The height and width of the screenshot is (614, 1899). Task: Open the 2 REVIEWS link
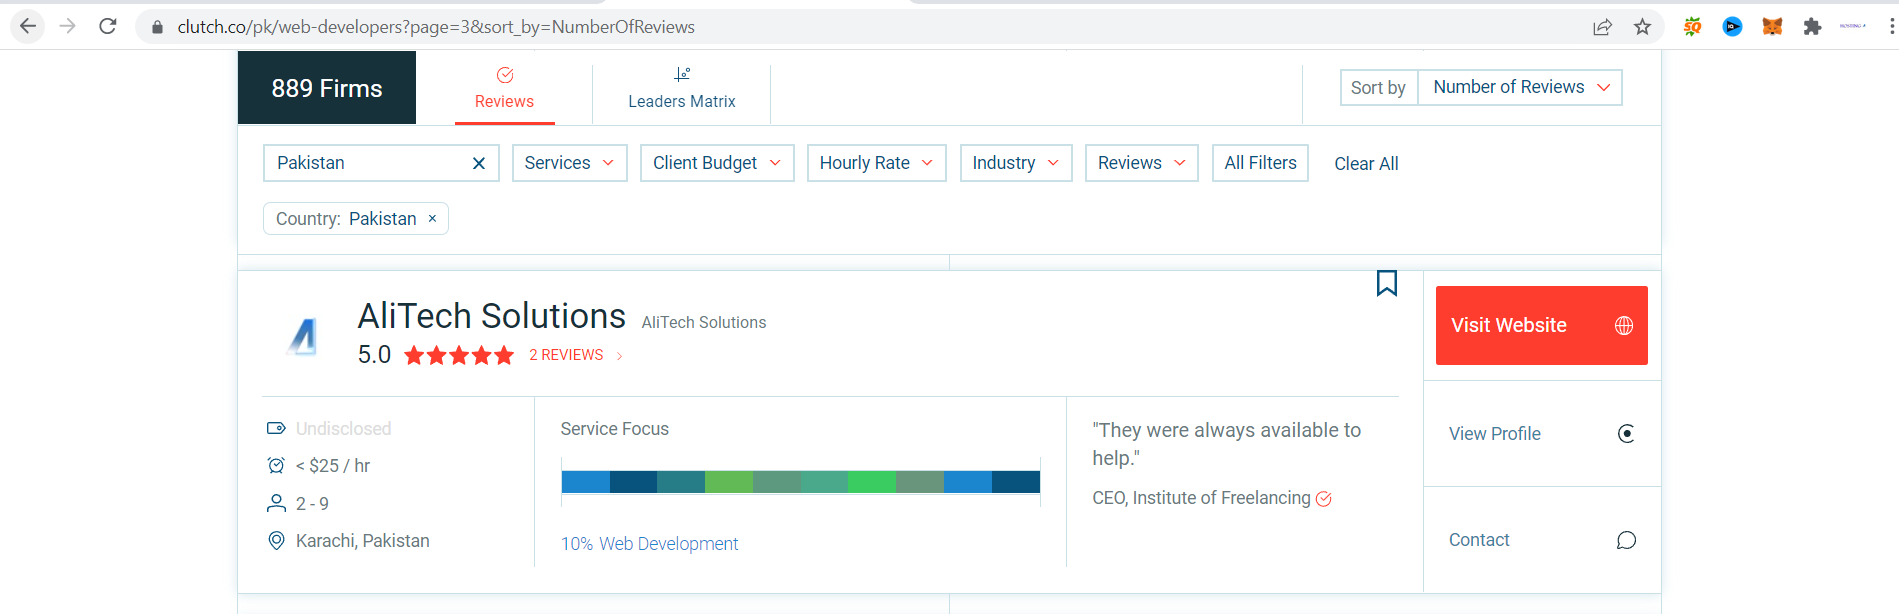tap(566, 355)
